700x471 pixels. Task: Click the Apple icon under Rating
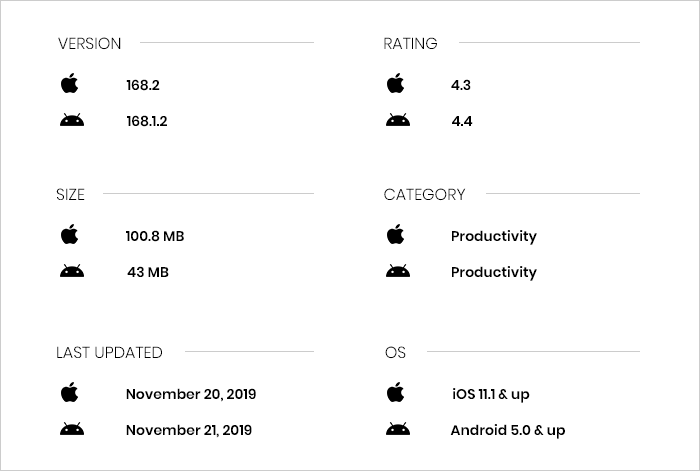[x=396, y=84]
